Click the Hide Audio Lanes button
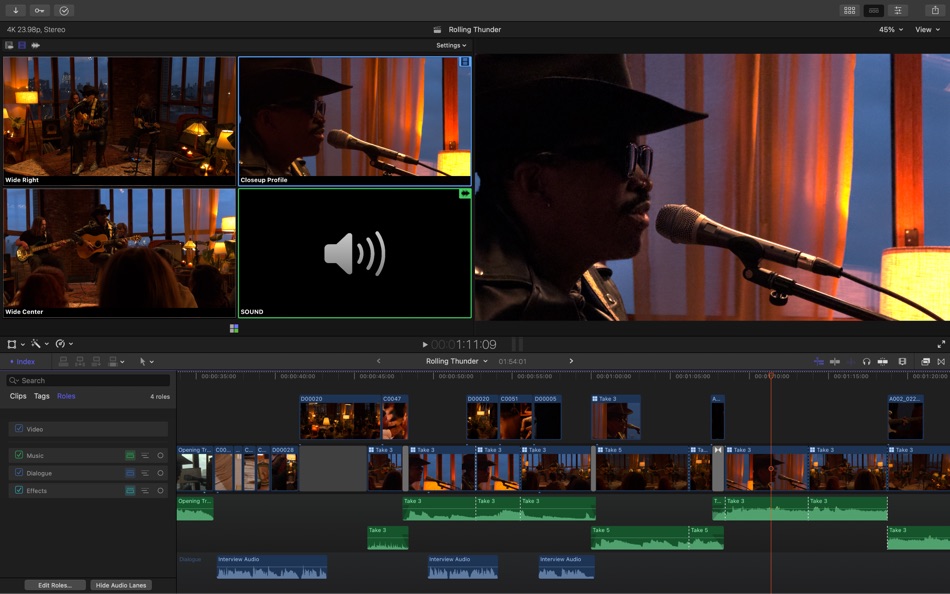This screenshot has width=950, height=594. coord(123,584)
